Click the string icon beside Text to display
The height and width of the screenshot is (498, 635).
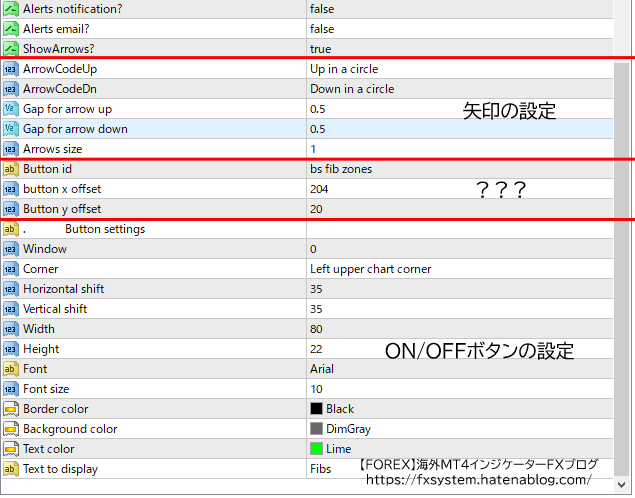coord(11,469)
